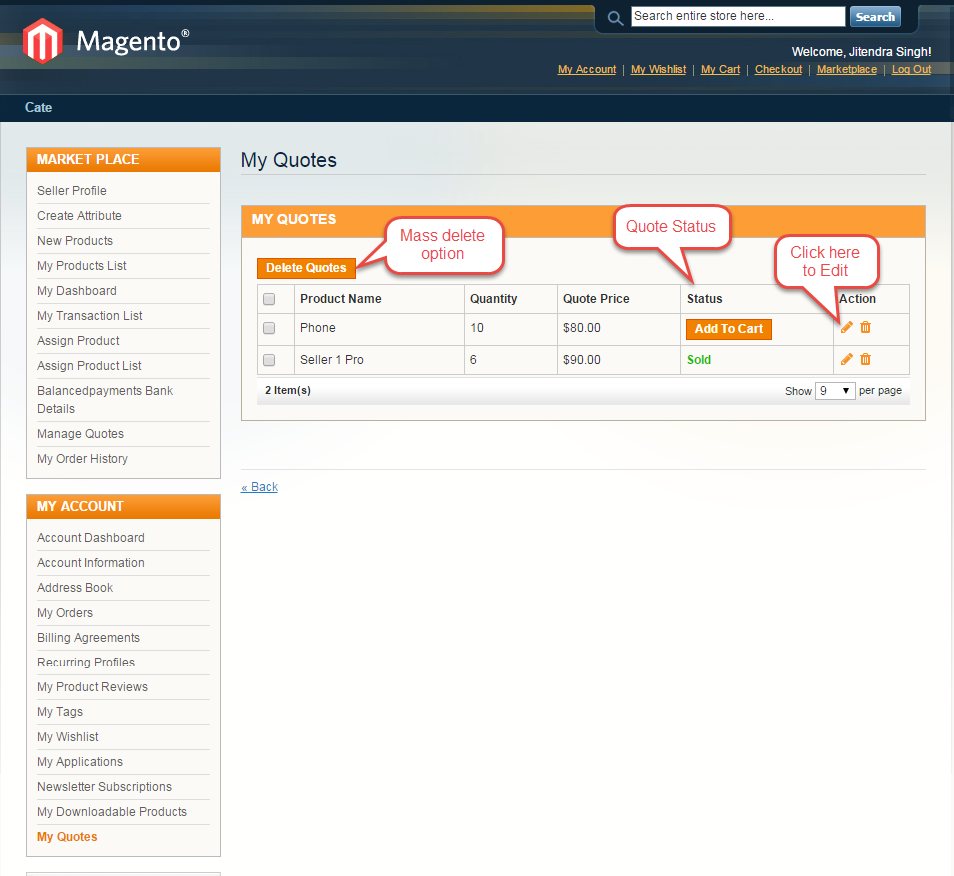Viewport: 954px width, 876px height.
Task: Click the Log Out link
Action: pos(911,69)
